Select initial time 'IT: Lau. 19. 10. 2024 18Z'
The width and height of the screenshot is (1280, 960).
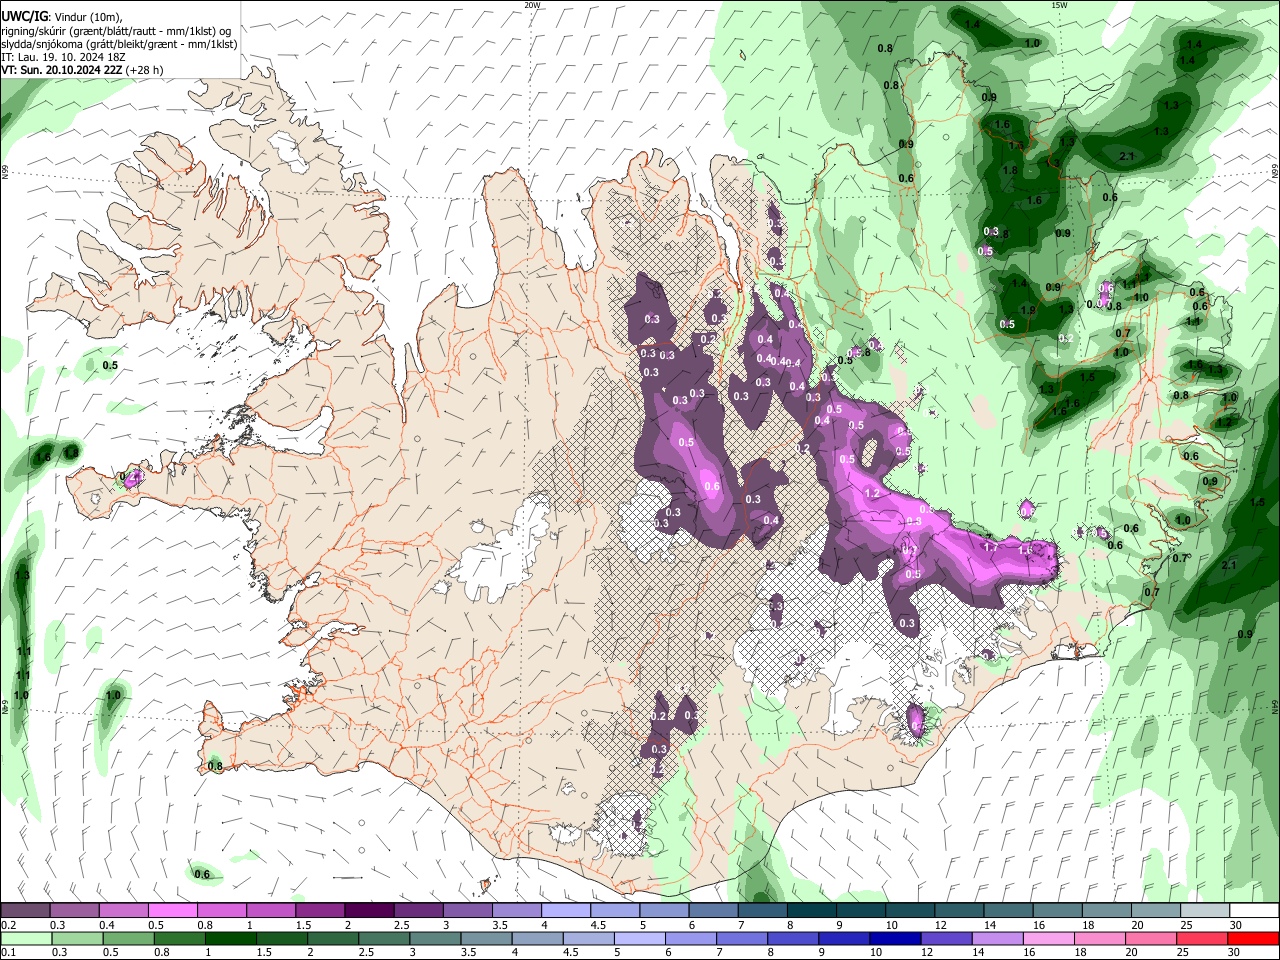(x=63, y=57)
